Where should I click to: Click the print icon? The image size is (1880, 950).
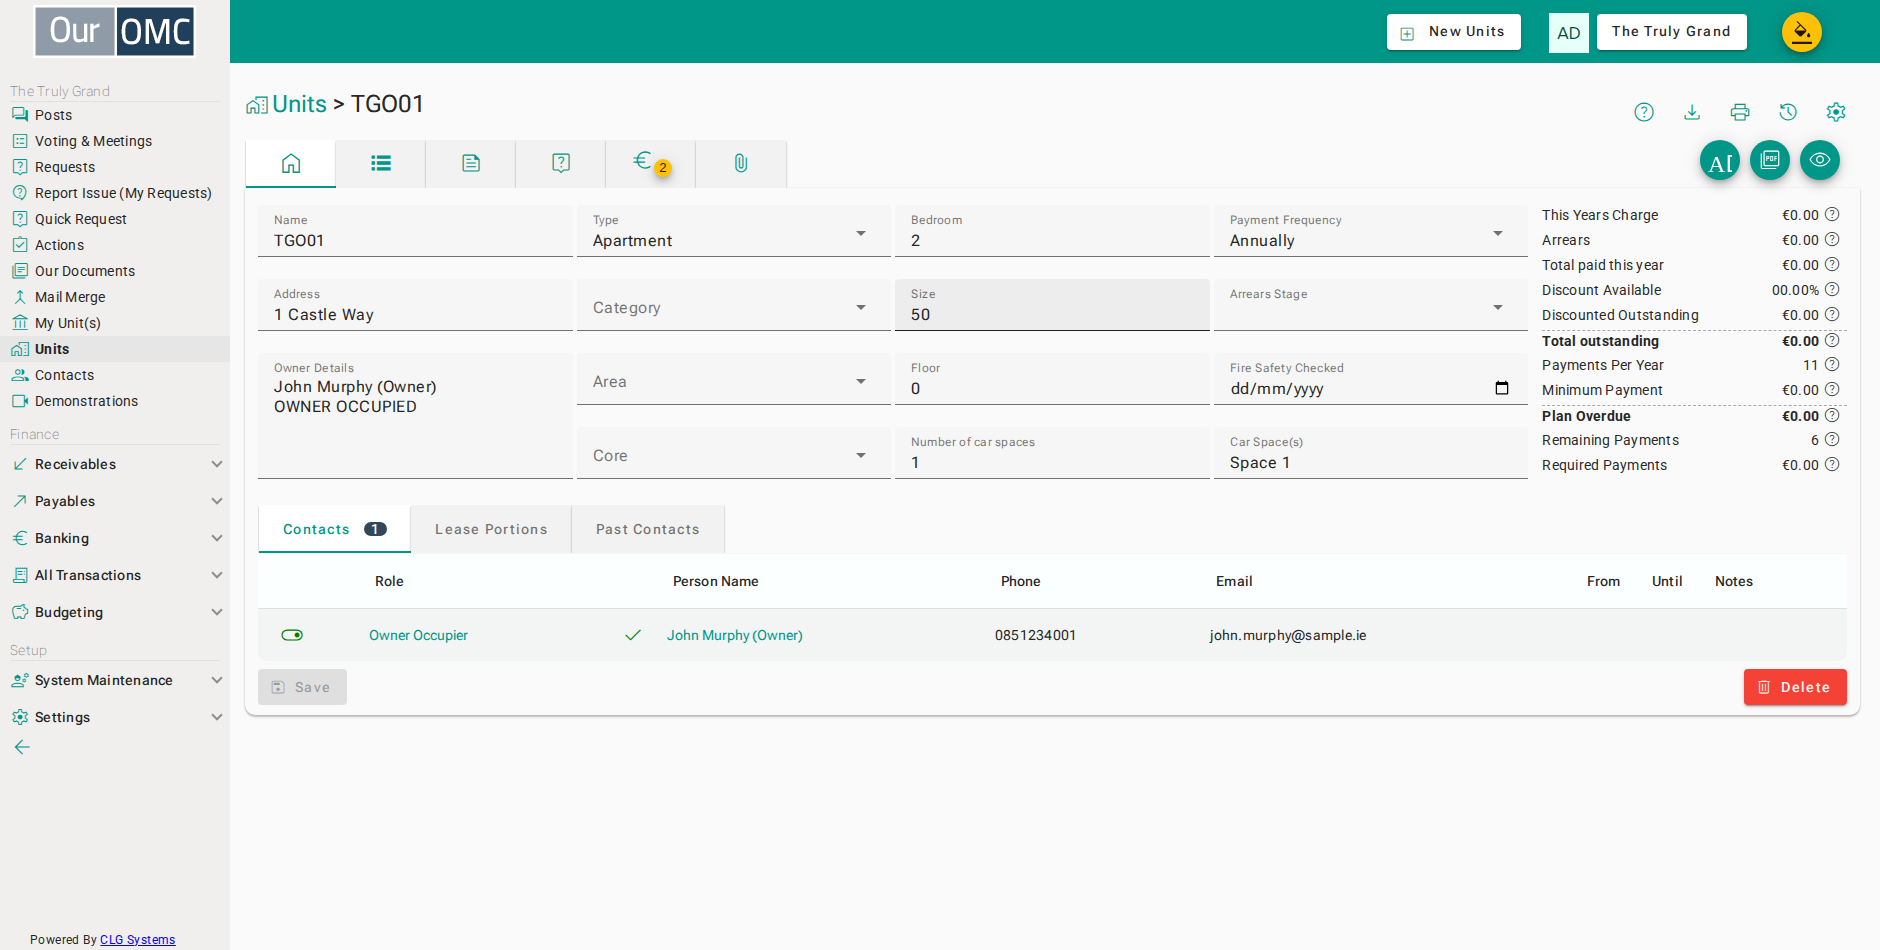[x=1740, y=112]
